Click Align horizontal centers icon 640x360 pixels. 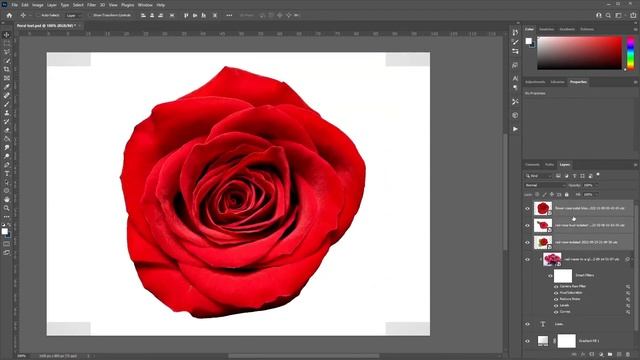pos(152,16)
